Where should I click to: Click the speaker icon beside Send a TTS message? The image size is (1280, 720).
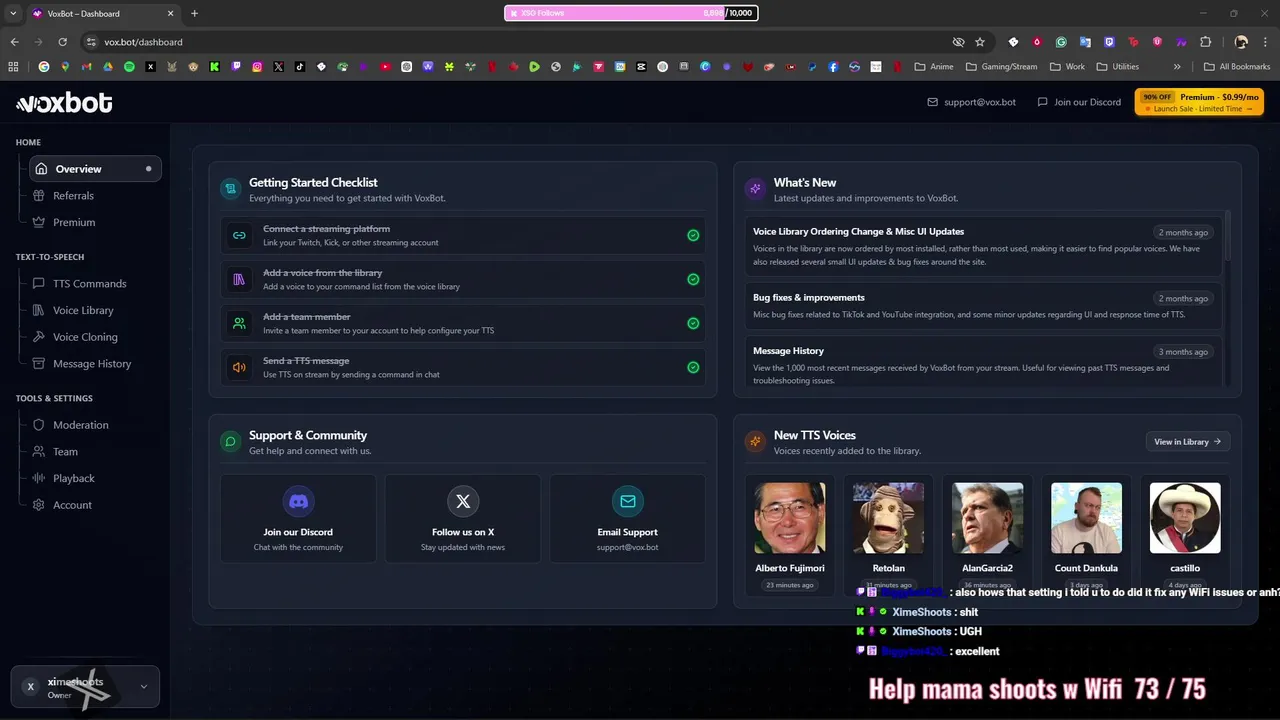click(239, 367)
